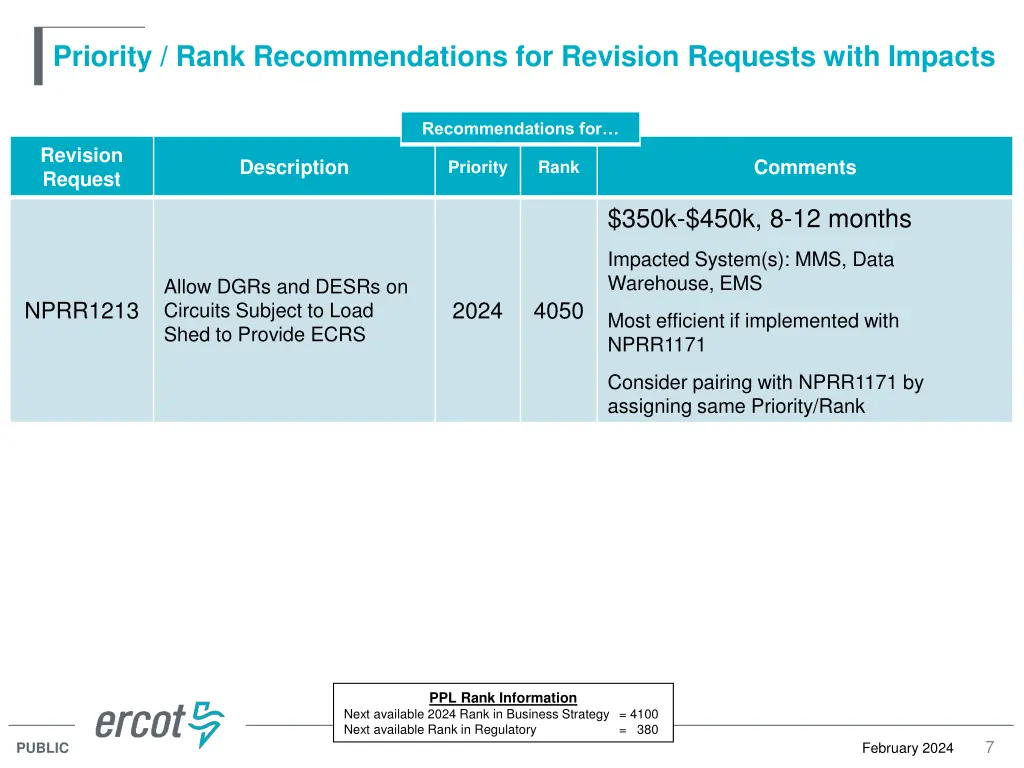Select the 'Revision Request' column header
Screen dimensions: 1024x768
[x=82, y=167]
